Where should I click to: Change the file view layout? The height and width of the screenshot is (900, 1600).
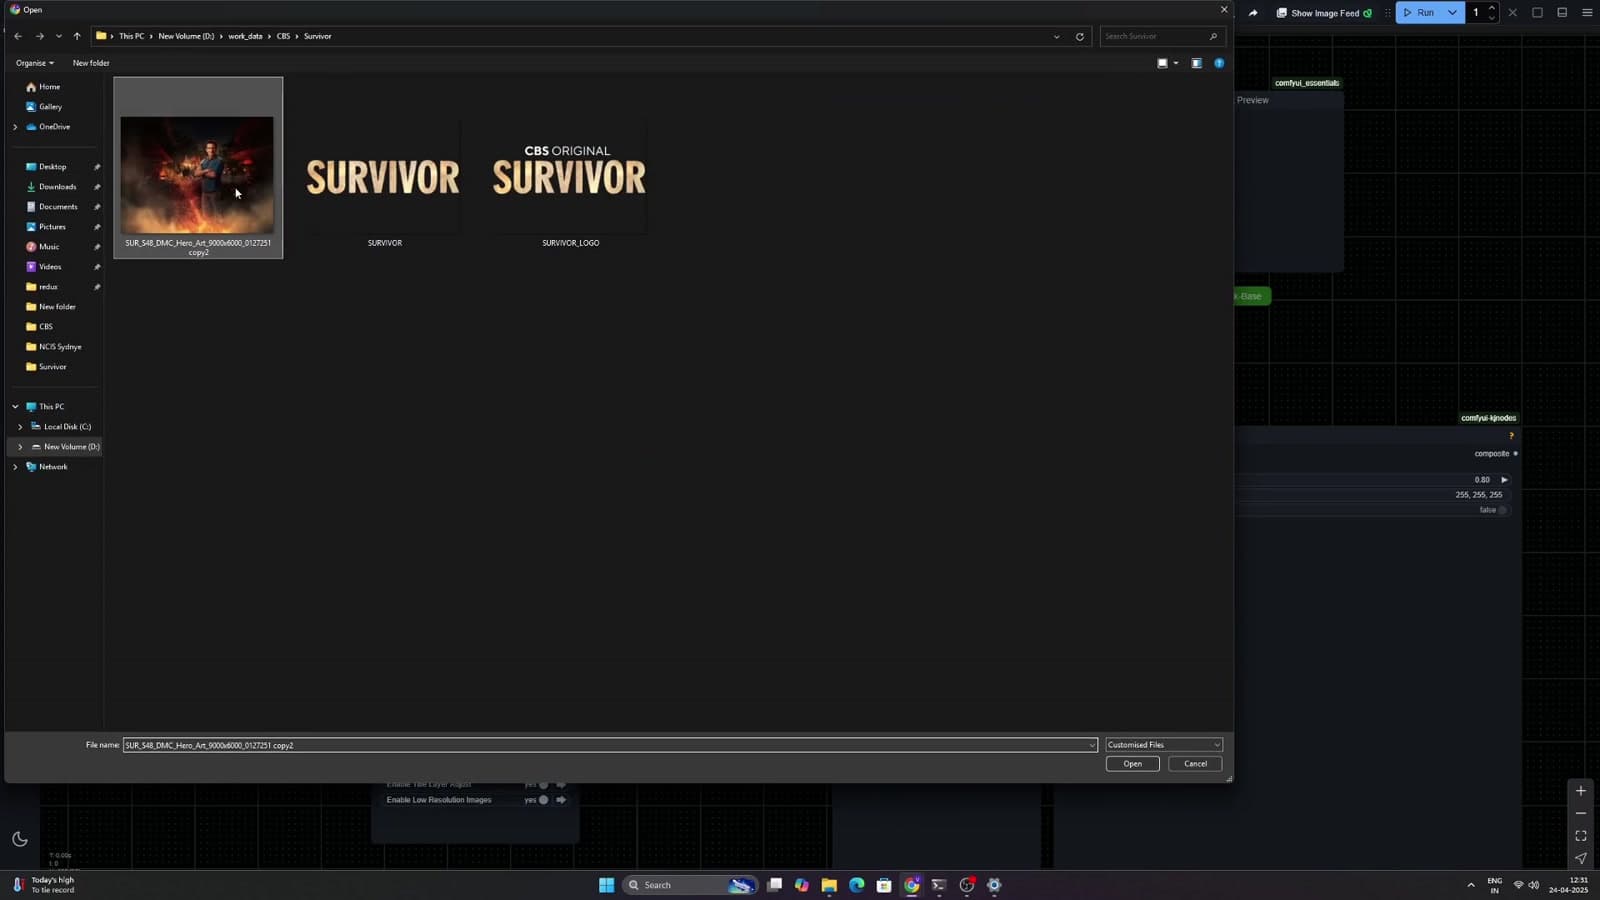click(1162, 63)
